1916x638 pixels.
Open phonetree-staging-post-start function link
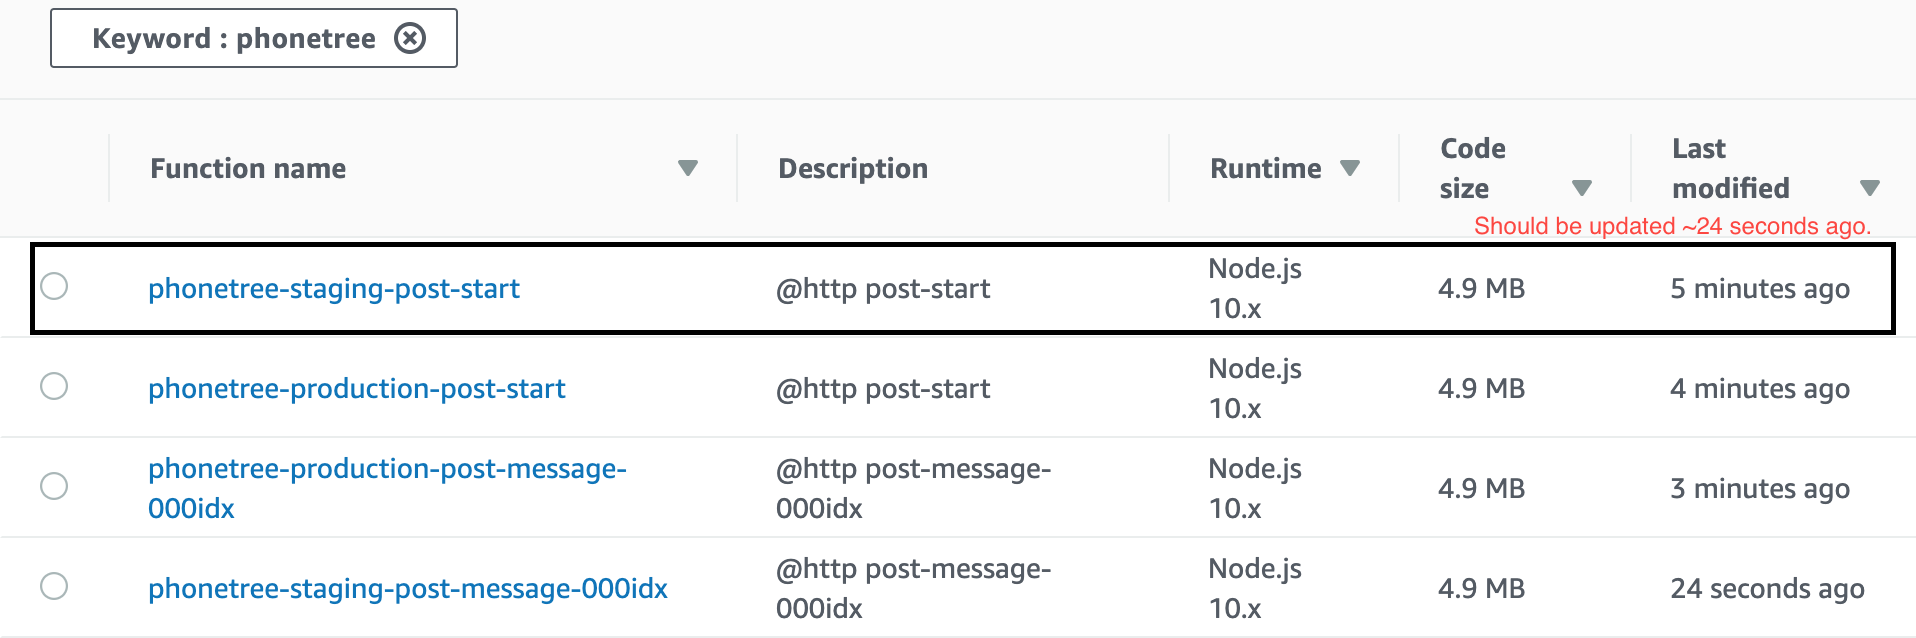point(334,288)
